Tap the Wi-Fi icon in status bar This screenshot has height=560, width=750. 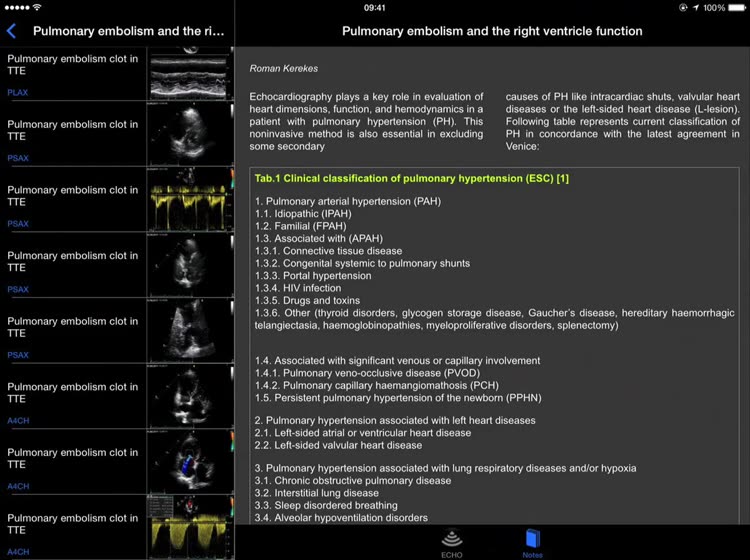point(37,7)
